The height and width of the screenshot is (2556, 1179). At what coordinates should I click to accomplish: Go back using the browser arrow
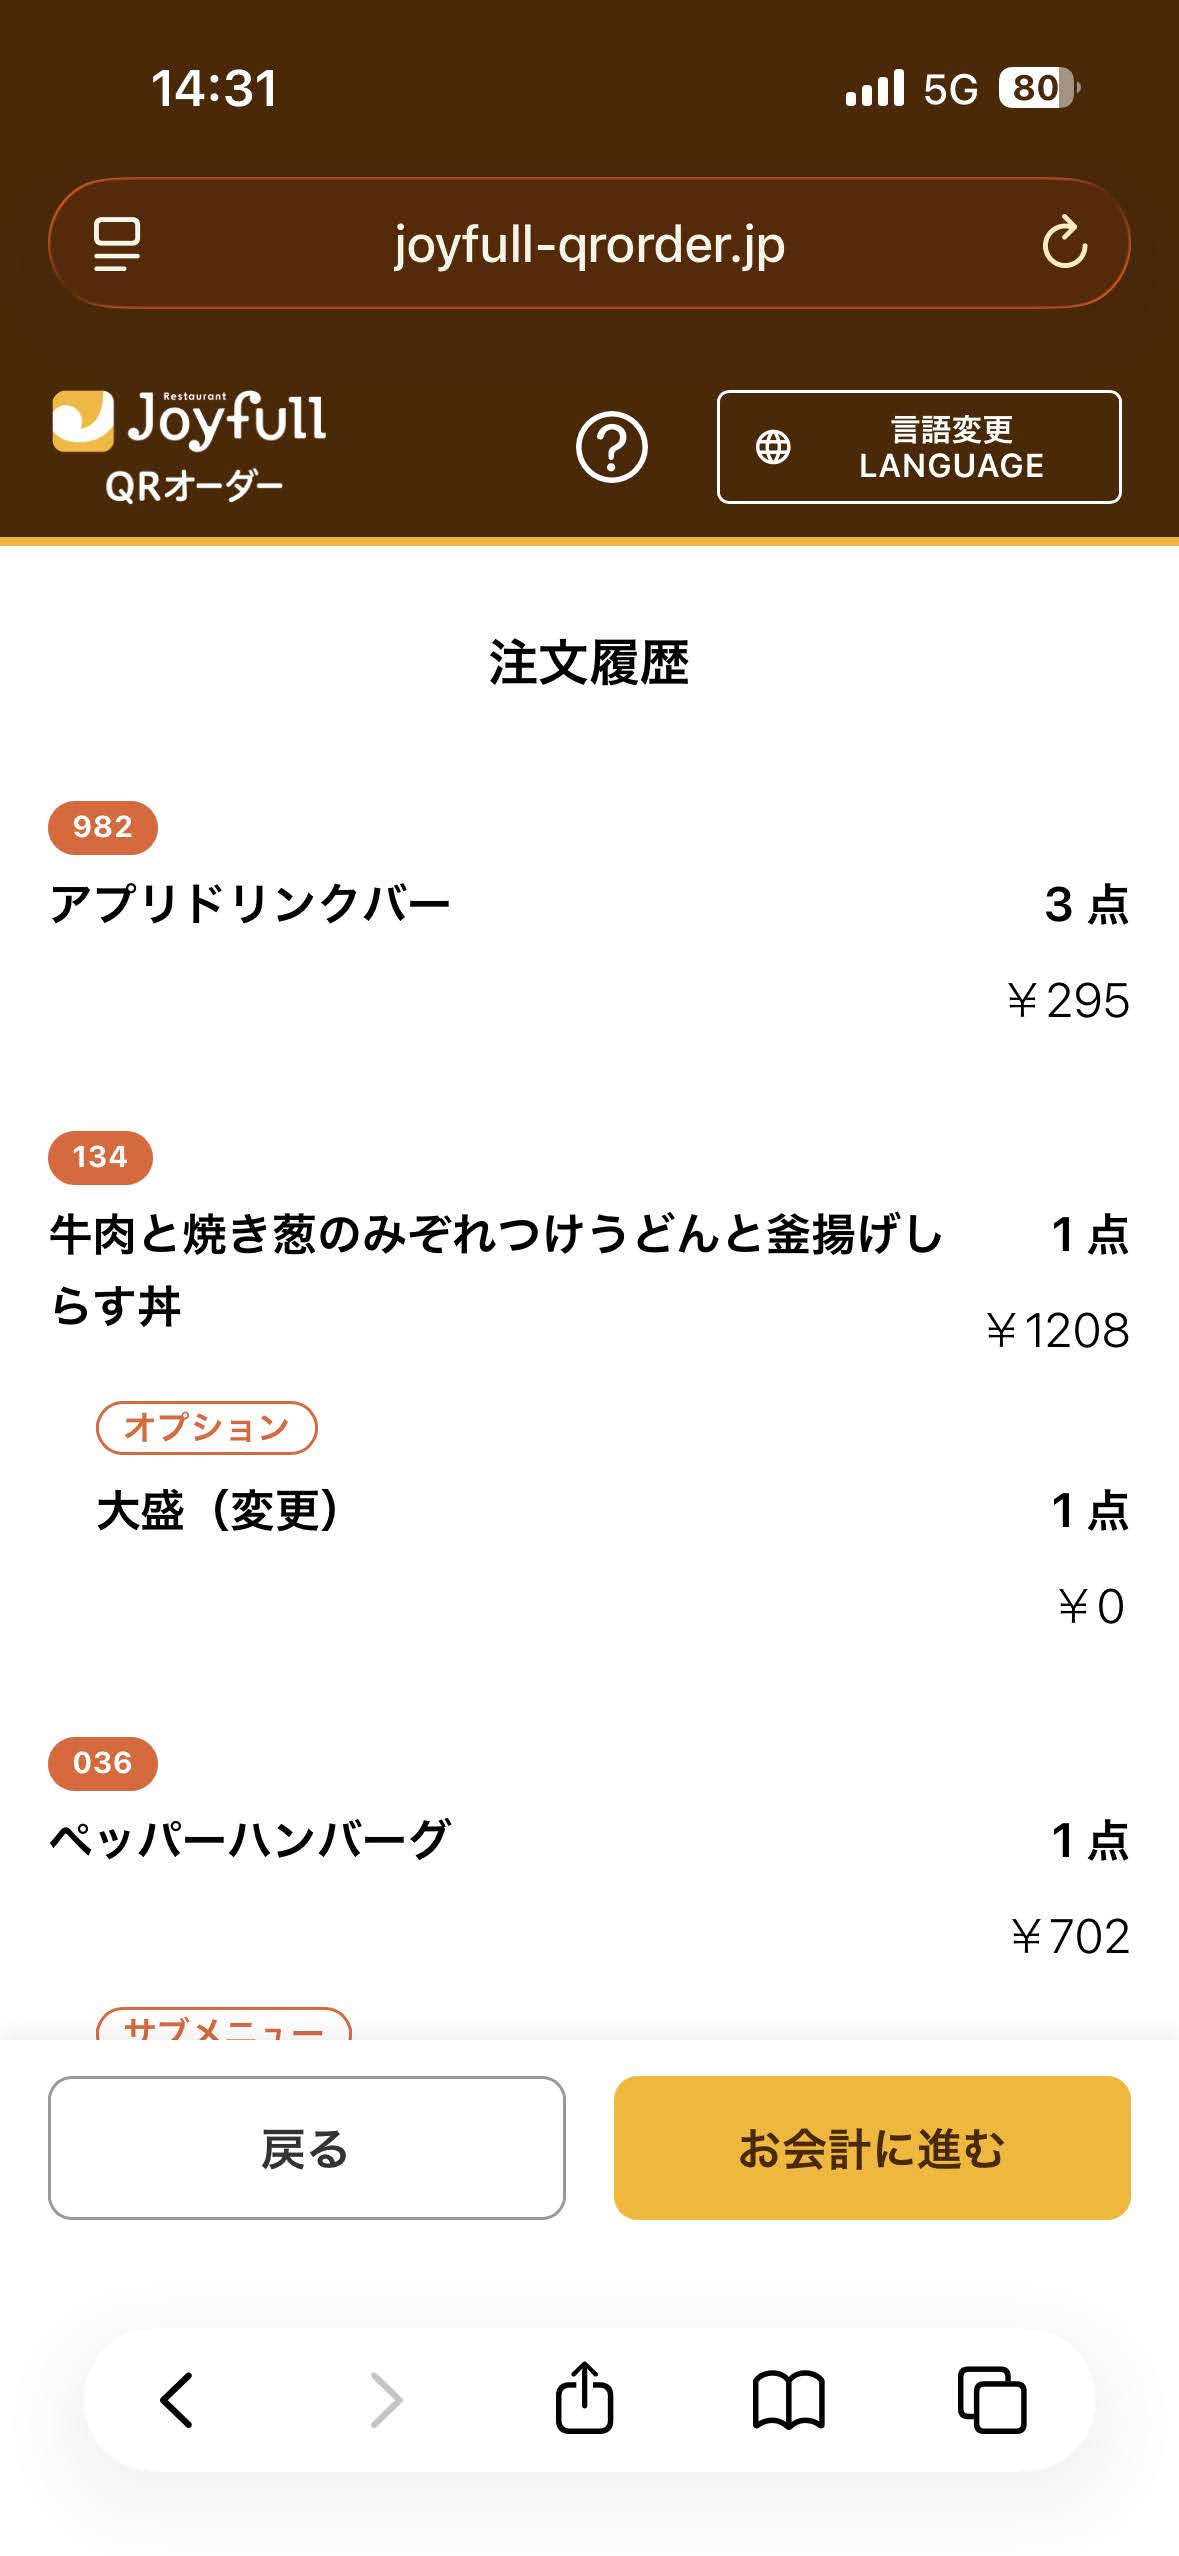(x=177, y=2400)
